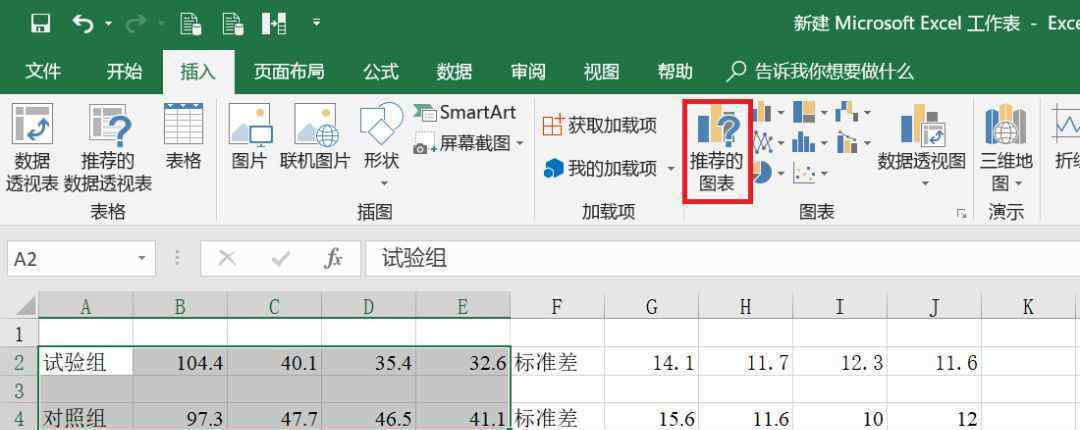1080x430 pixels.
Task: Open Charts group dialog launcher
Action: tap(961, 213)
